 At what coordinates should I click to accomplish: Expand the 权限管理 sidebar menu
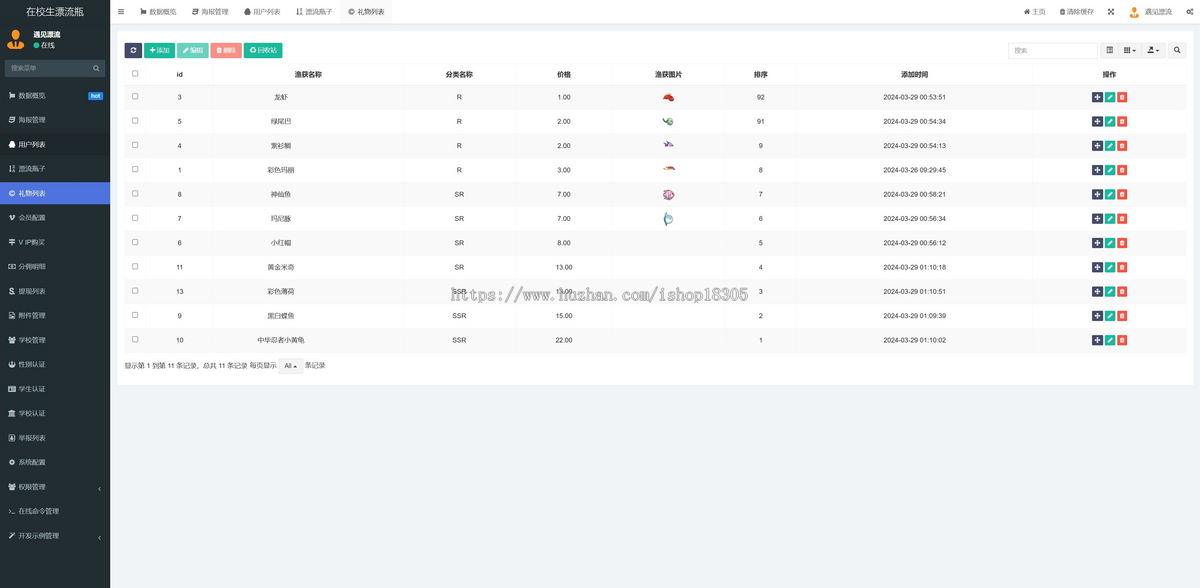[55, 487]
